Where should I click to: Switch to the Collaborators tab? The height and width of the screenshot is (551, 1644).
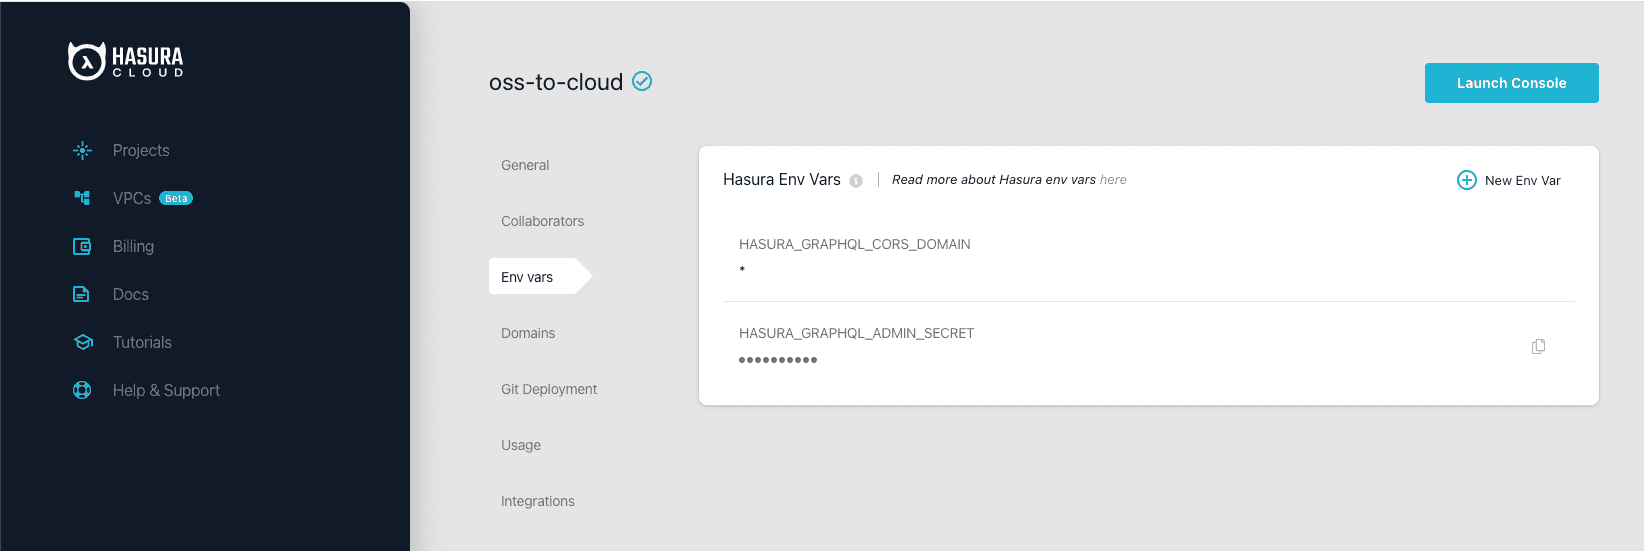(x=542, y=221)
